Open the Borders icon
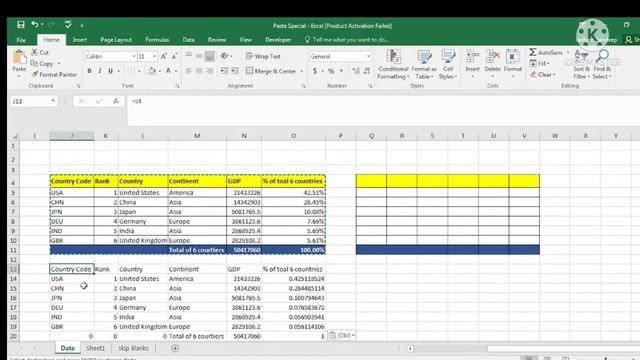 pyautogui.click(x=131, y=71)
